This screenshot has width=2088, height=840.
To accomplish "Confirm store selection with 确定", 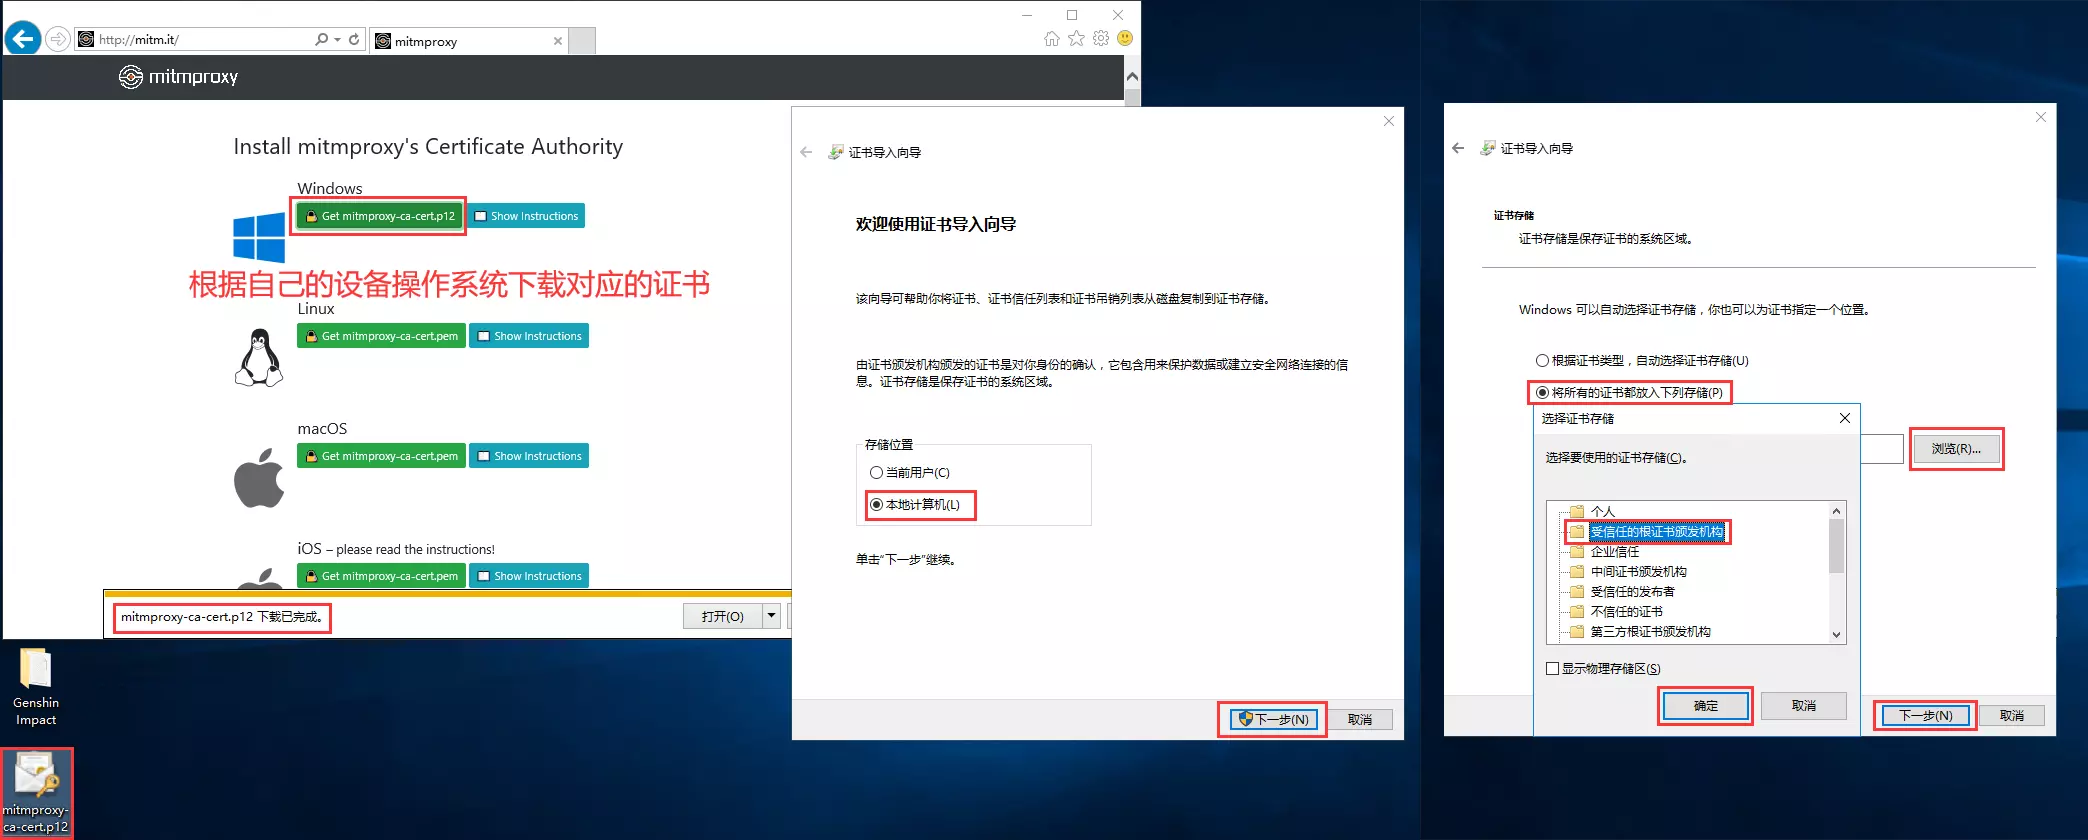I will pyautogui.click(x=1706, y=705).
